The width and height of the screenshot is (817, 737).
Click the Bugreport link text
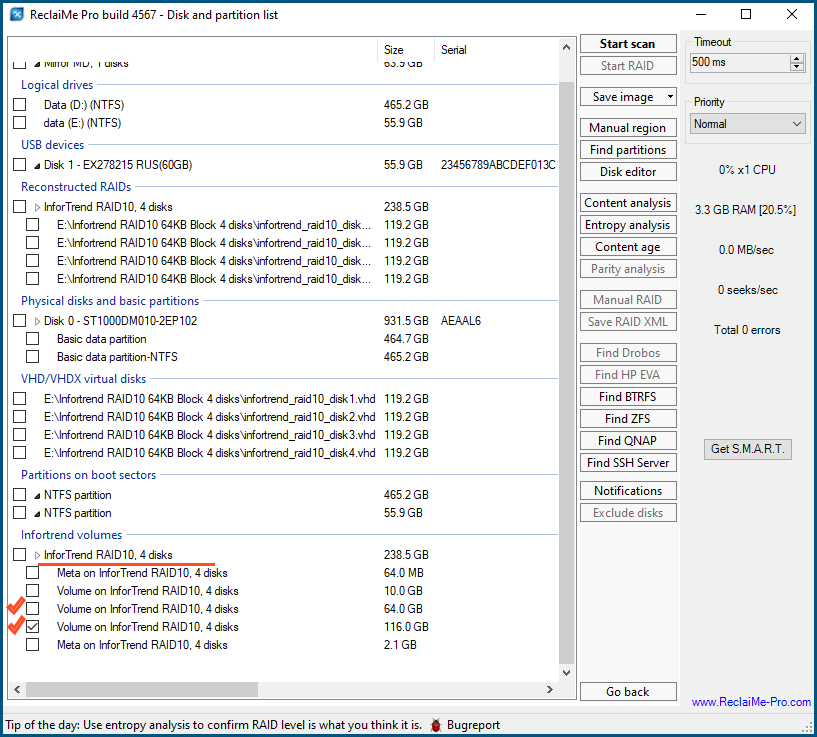(473, 725)
